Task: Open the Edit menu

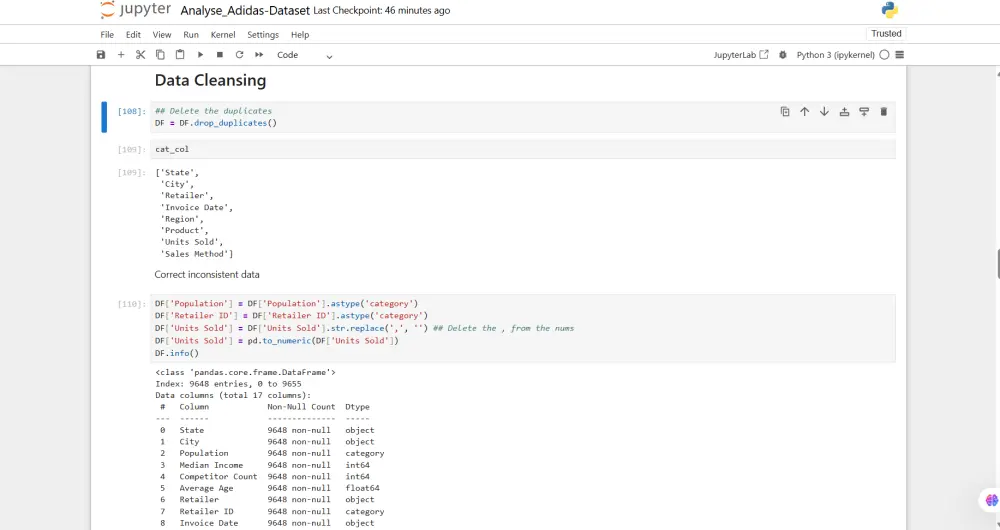Action: pos(133,34)
